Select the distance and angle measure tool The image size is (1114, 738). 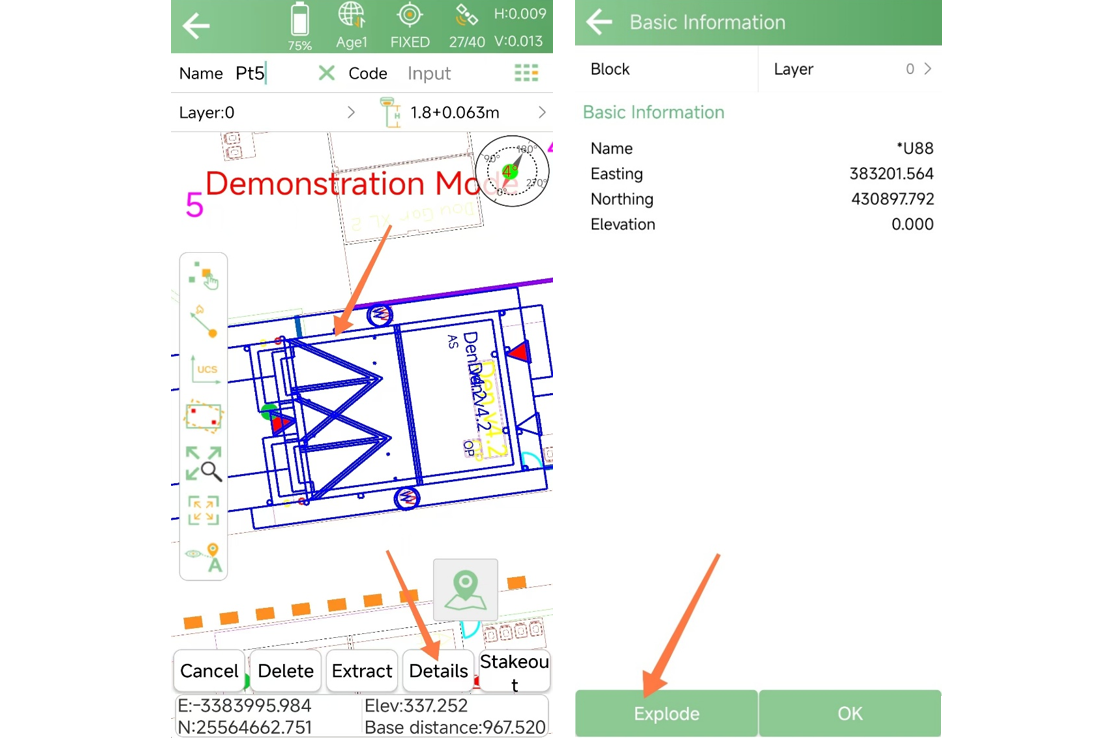203,321
